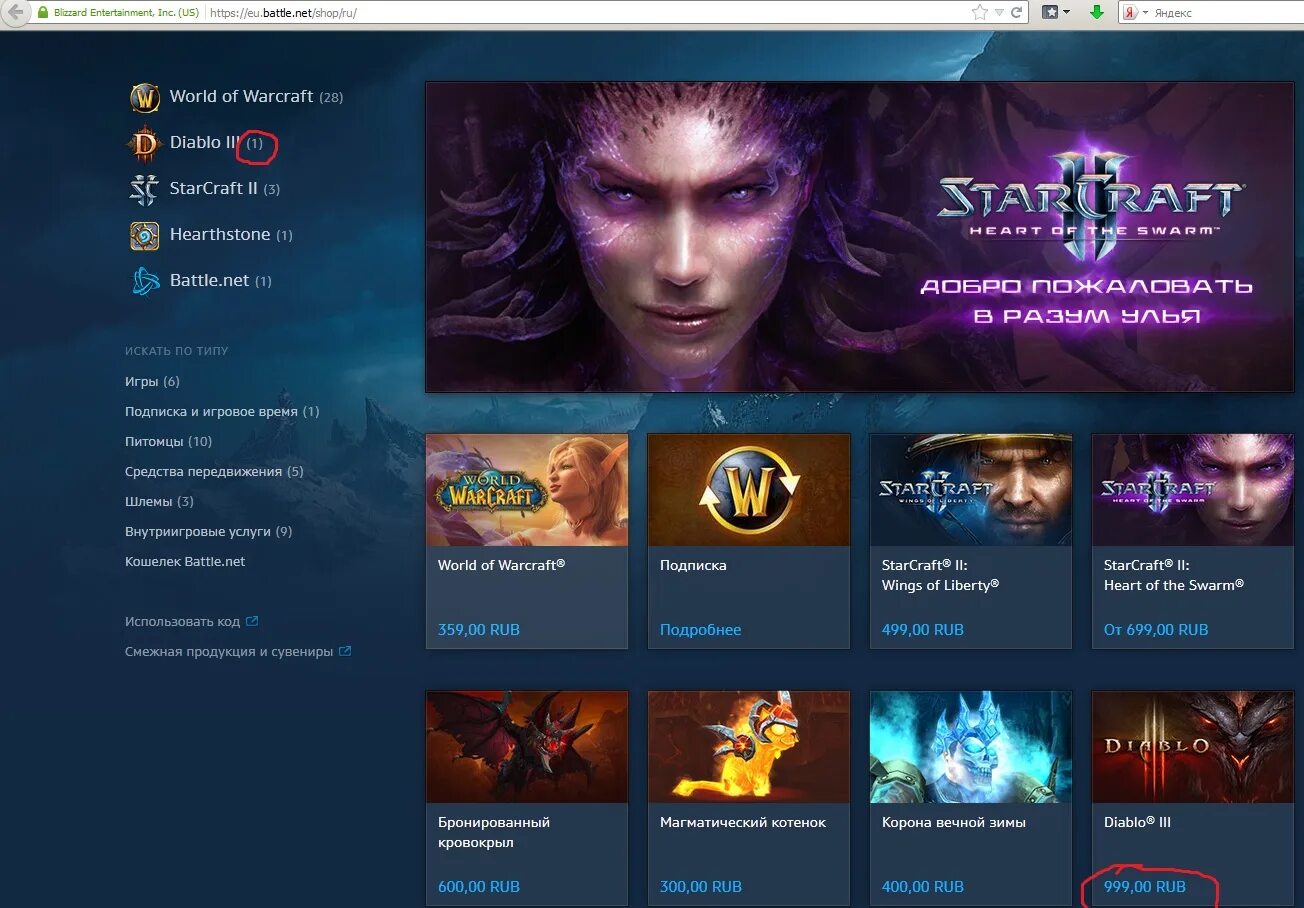
Task: Filter by Питомцы type
Action: click(168, 442)
